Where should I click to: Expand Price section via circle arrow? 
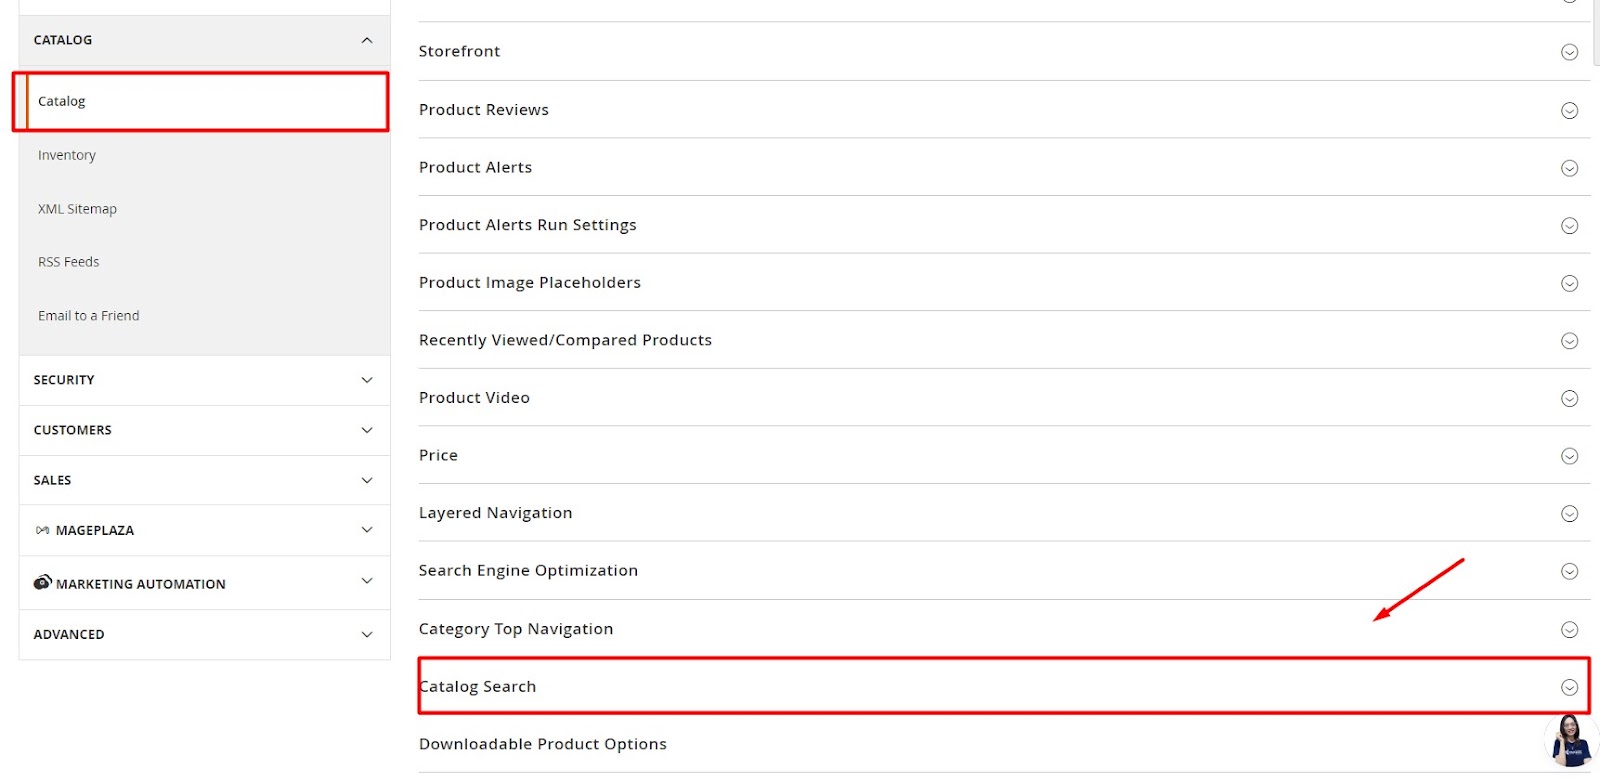[x=1570, y=456]
